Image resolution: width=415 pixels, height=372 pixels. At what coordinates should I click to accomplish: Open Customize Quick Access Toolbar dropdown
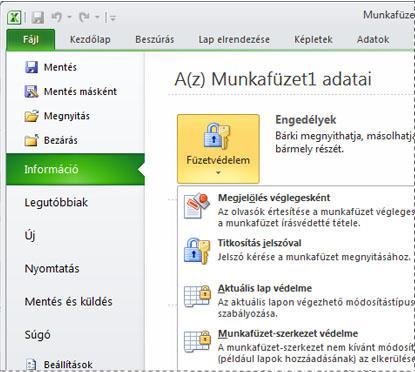click(113, 18)
